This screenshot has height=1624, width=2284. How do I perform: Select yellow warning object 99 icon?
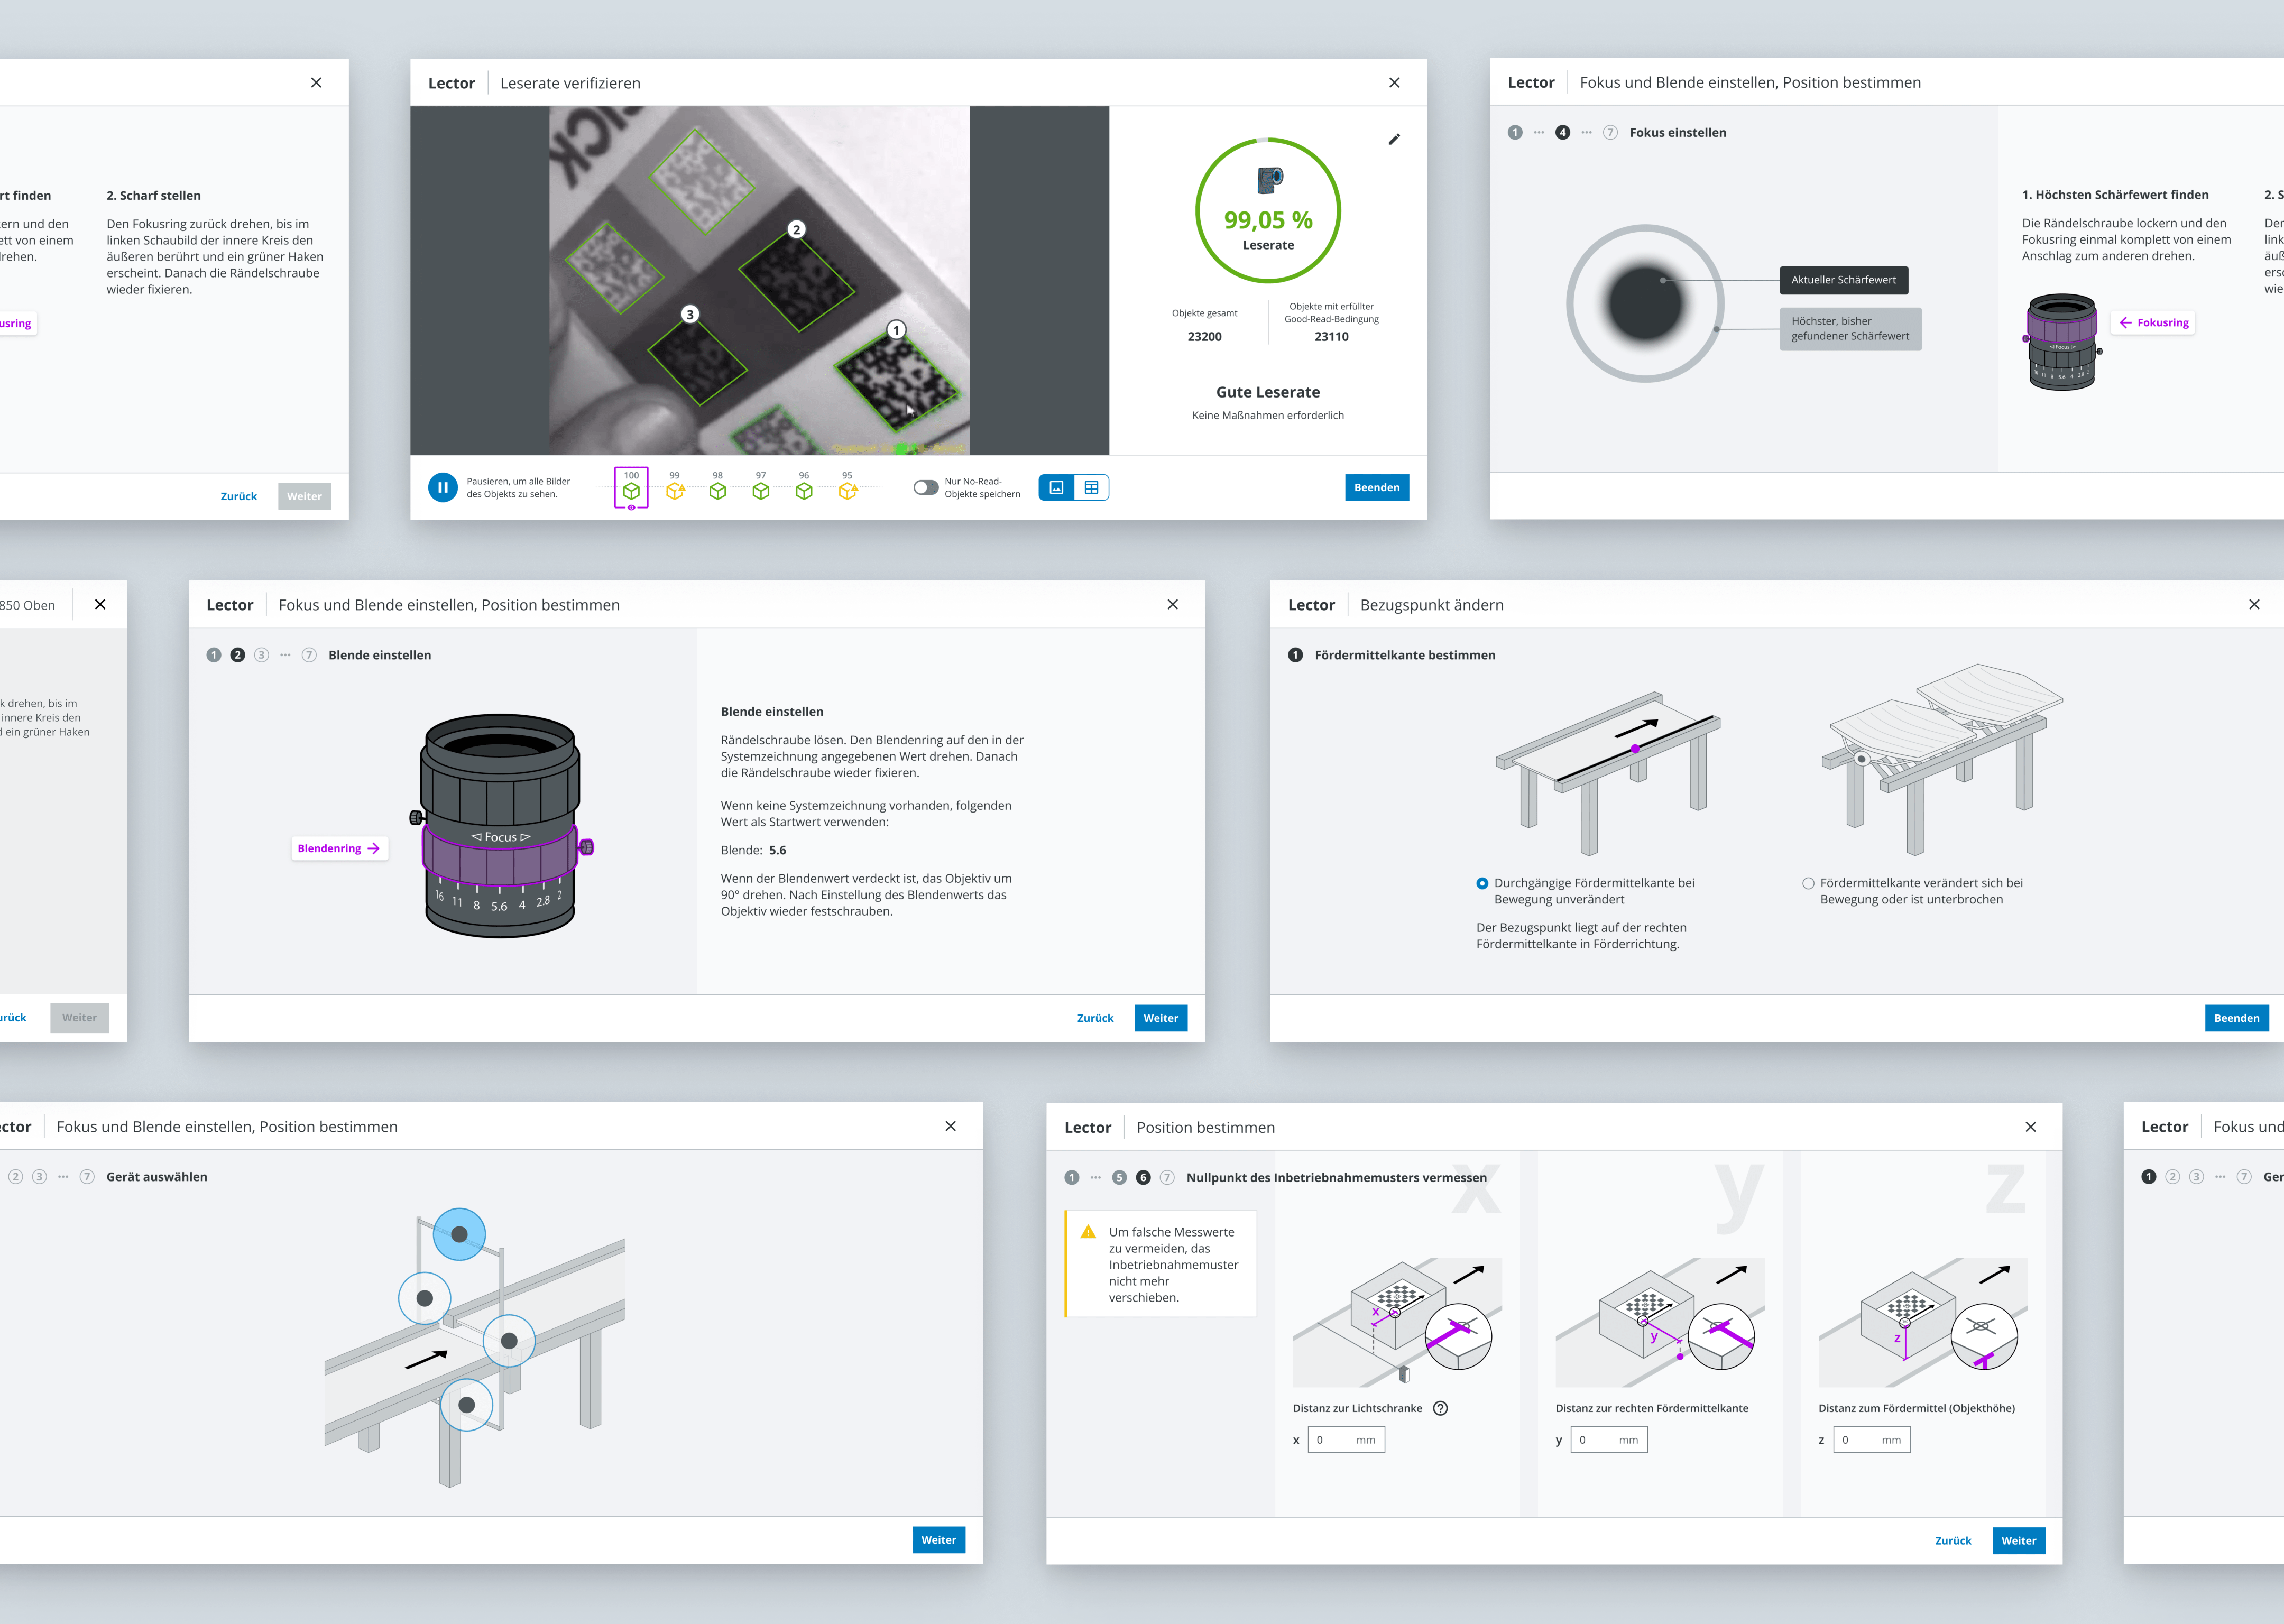pyautogui.click(x=675, y=491)
